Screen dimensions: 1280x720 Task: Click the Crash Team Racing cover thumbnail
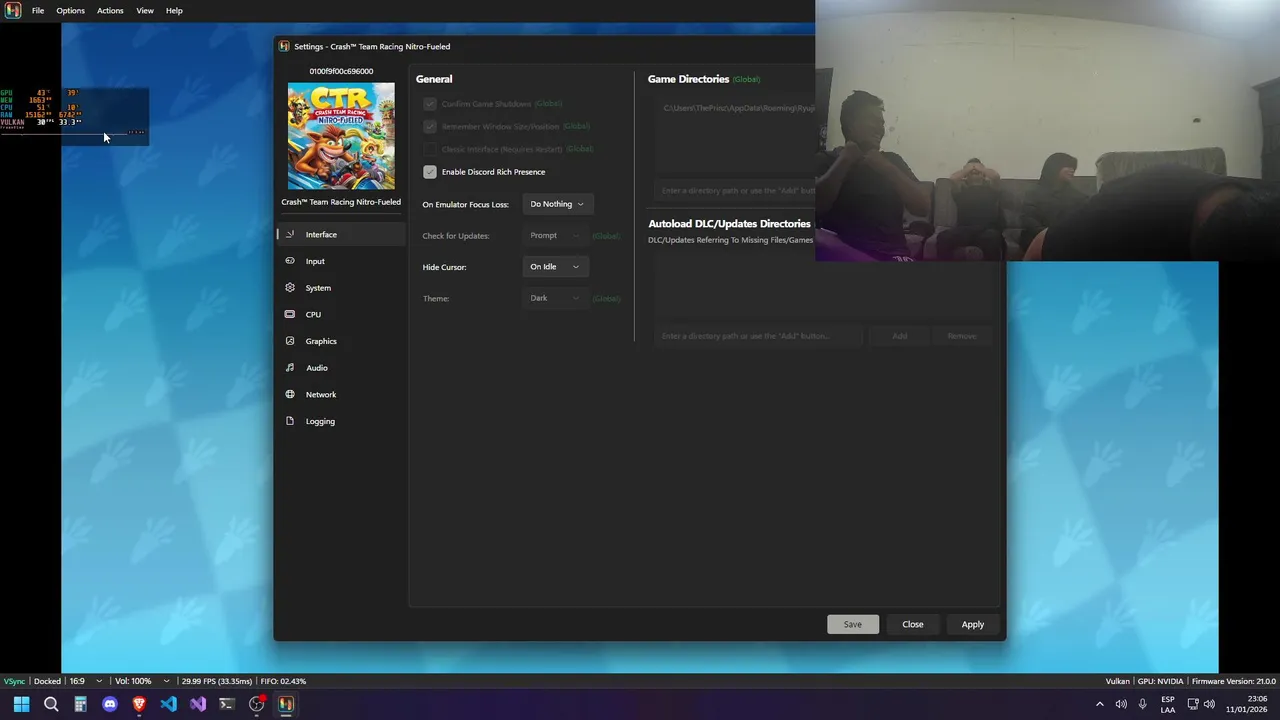(341, 136)
